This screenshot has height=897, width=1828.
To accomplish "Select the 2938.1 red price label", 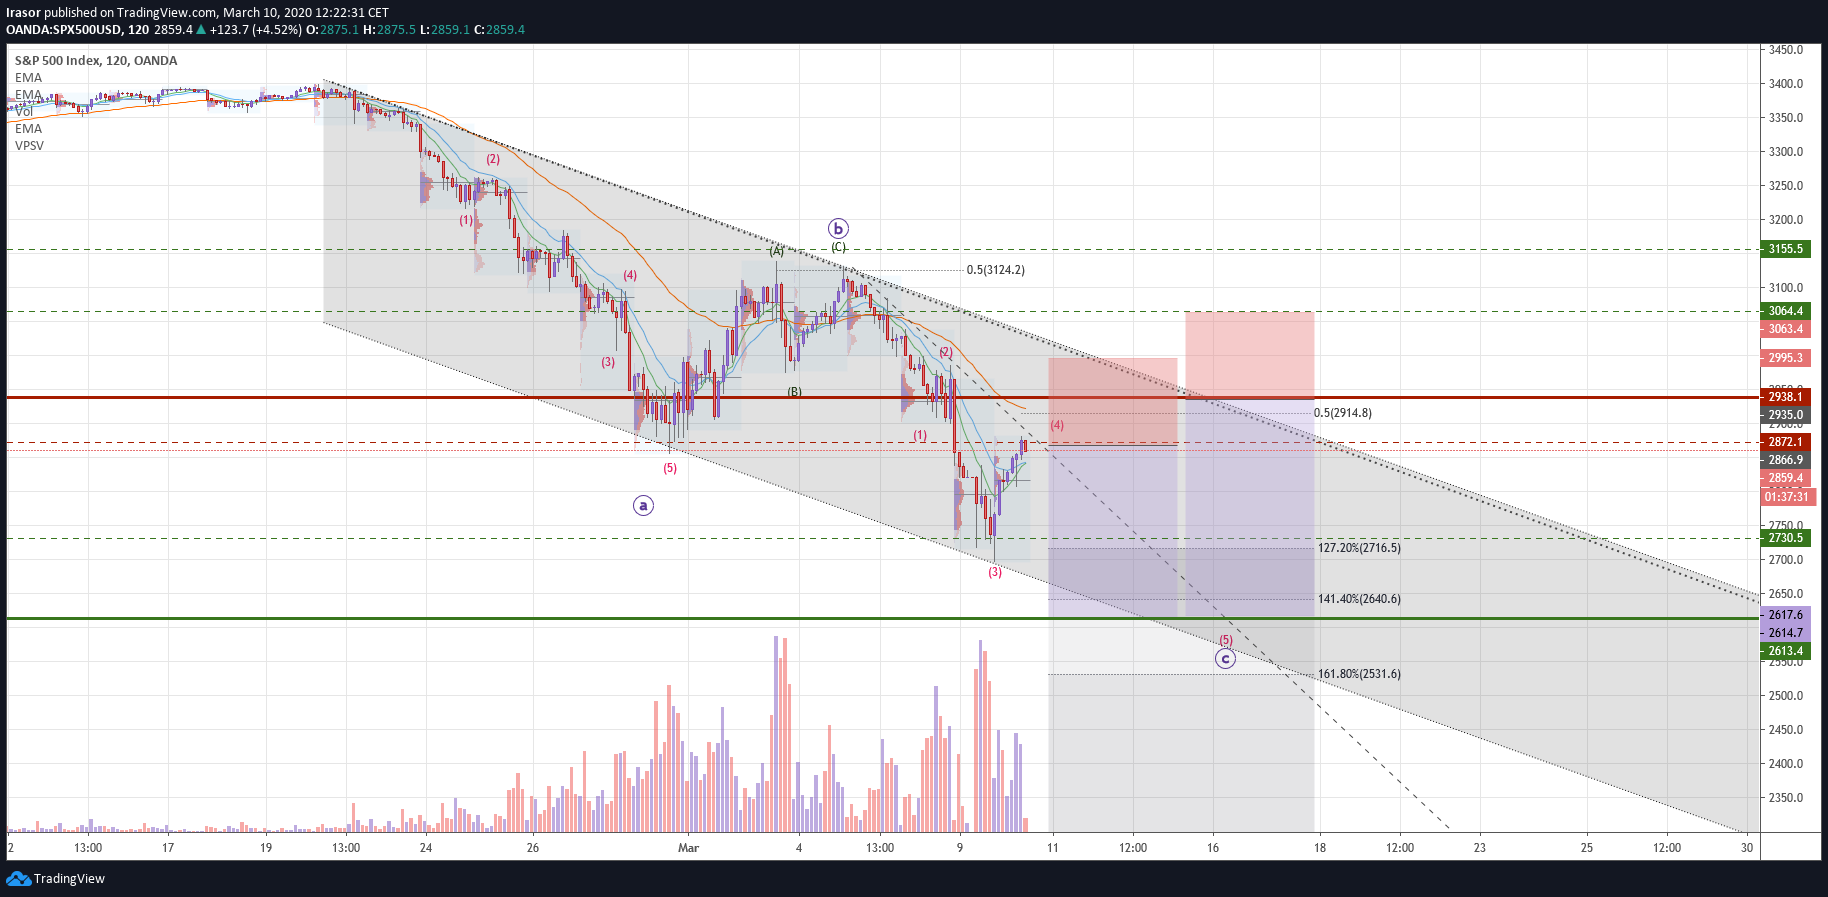I will (x=1785, y=397).
